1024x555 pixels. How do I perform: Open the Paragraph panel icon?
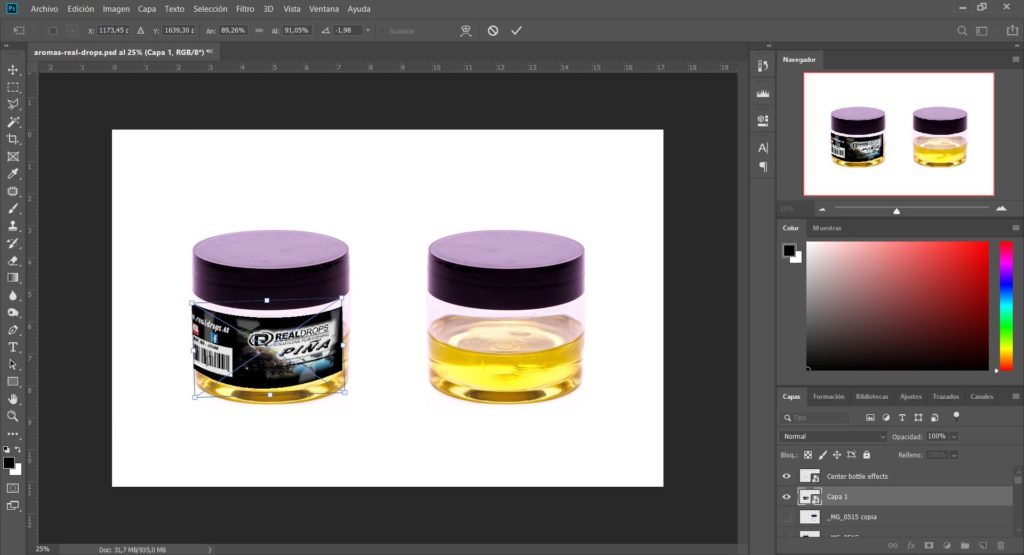763,167
